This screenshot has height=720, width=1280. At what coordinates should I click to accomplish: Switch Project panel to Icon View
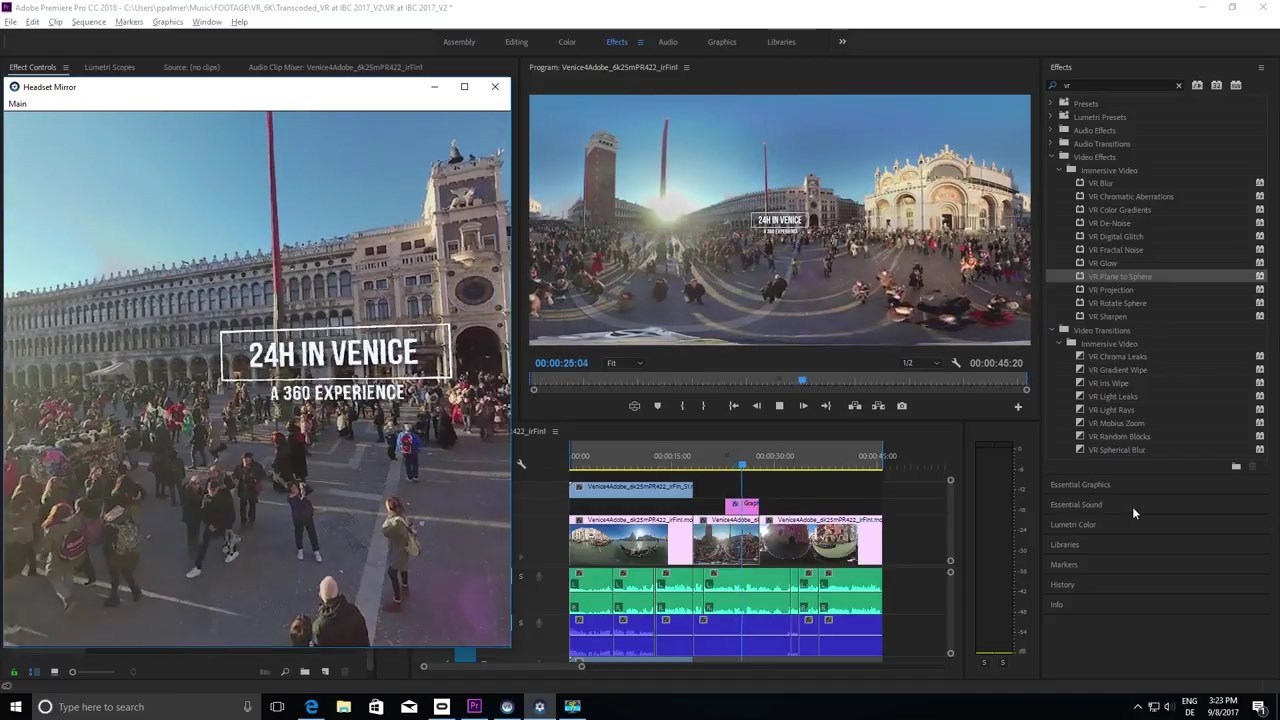pyautogui.click(x=54, y=672)
